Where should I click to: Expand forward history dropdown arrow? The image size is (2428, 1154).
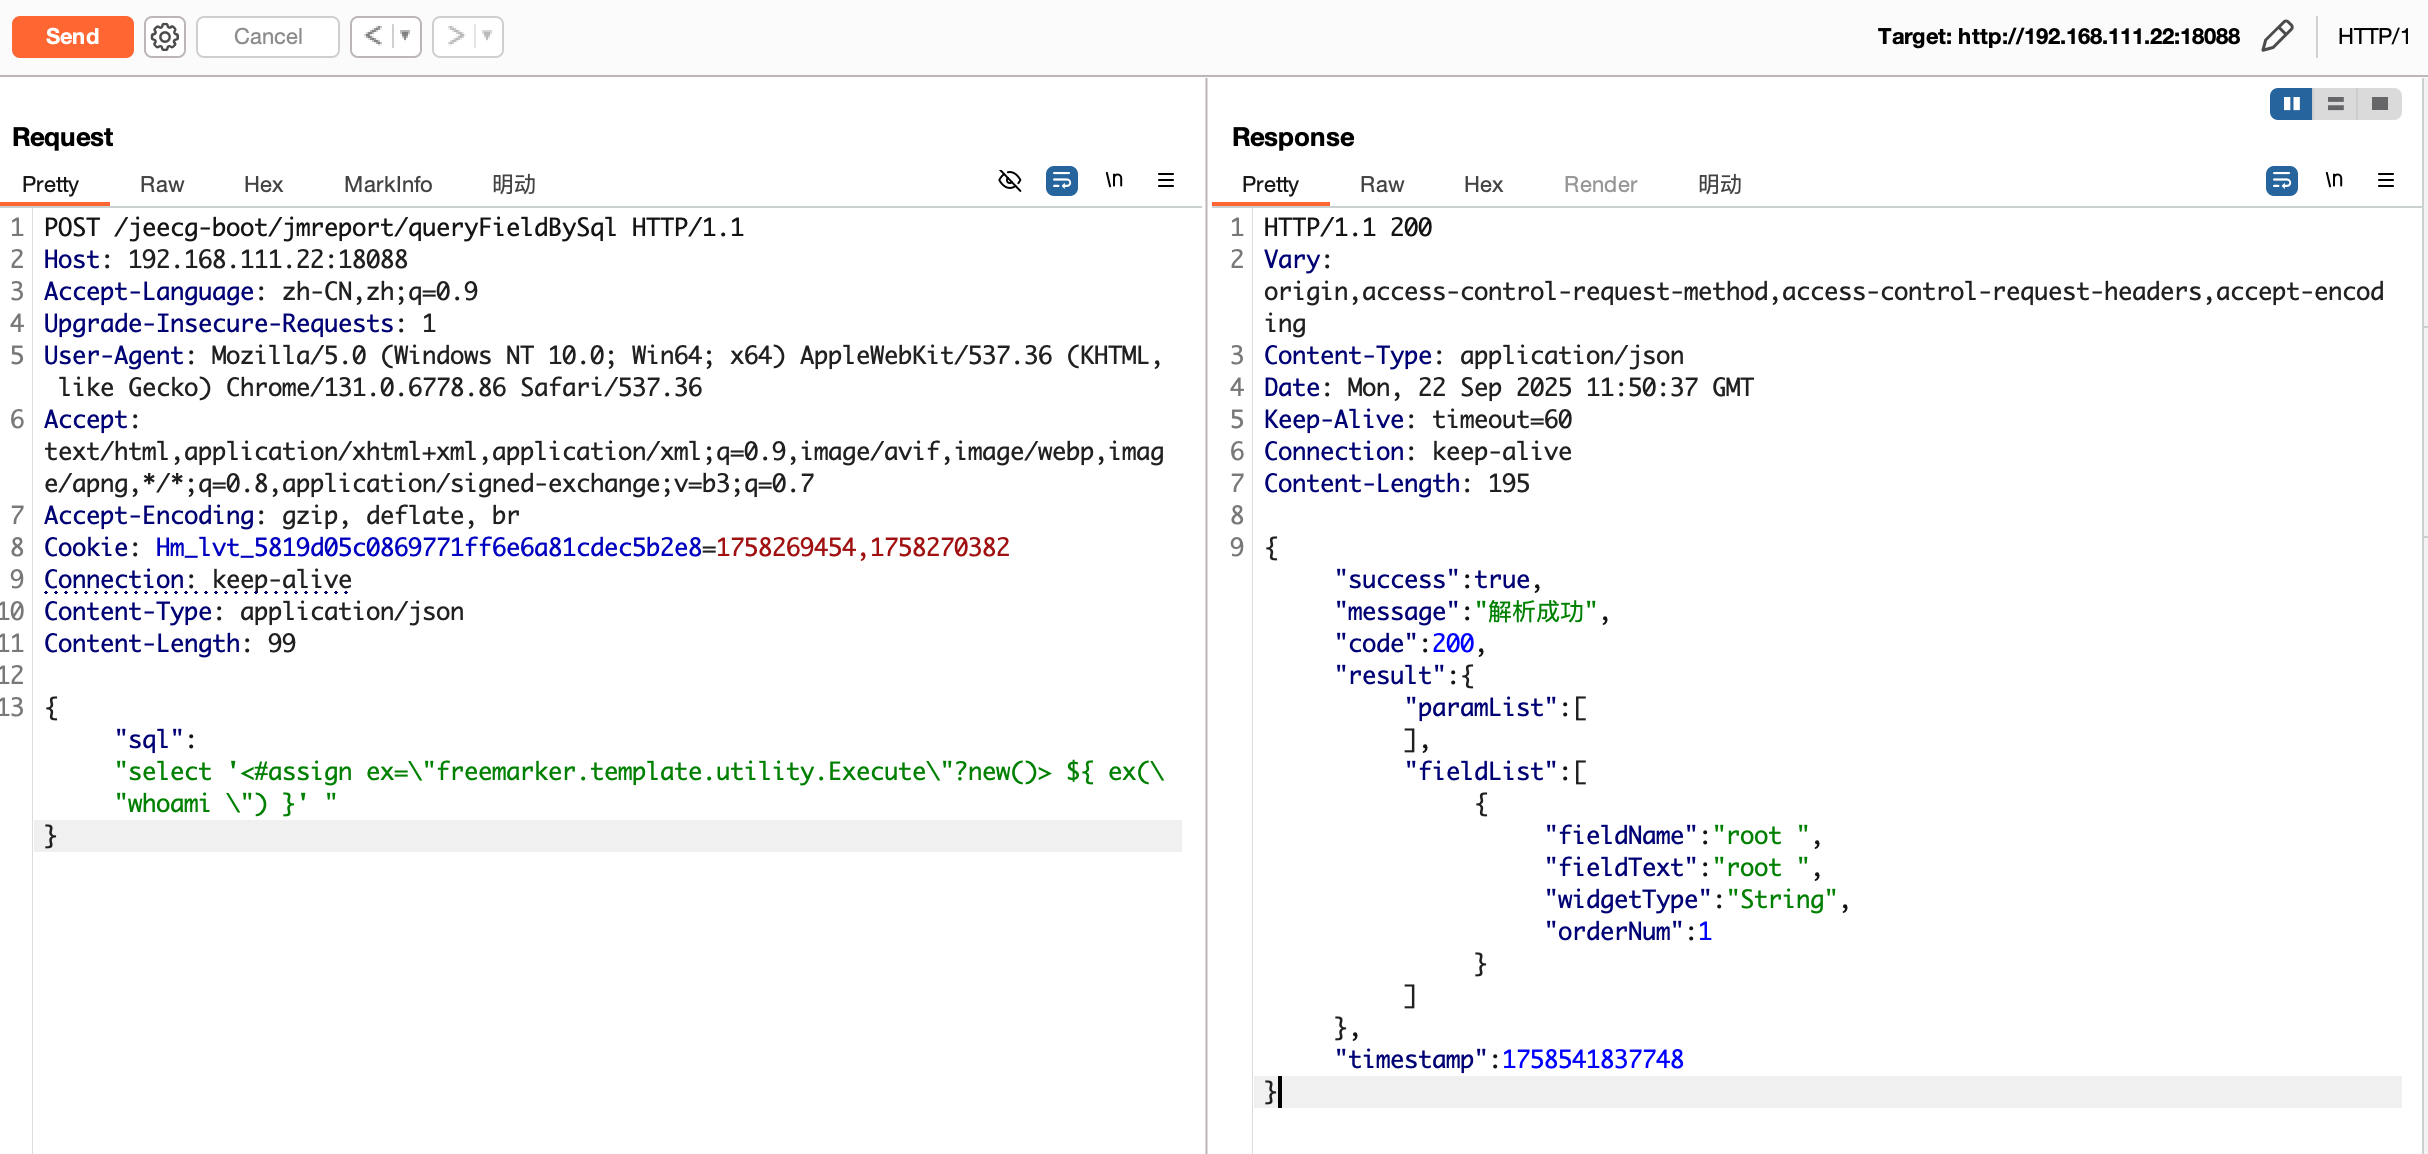pyautogui.click(x=487, y=37)
